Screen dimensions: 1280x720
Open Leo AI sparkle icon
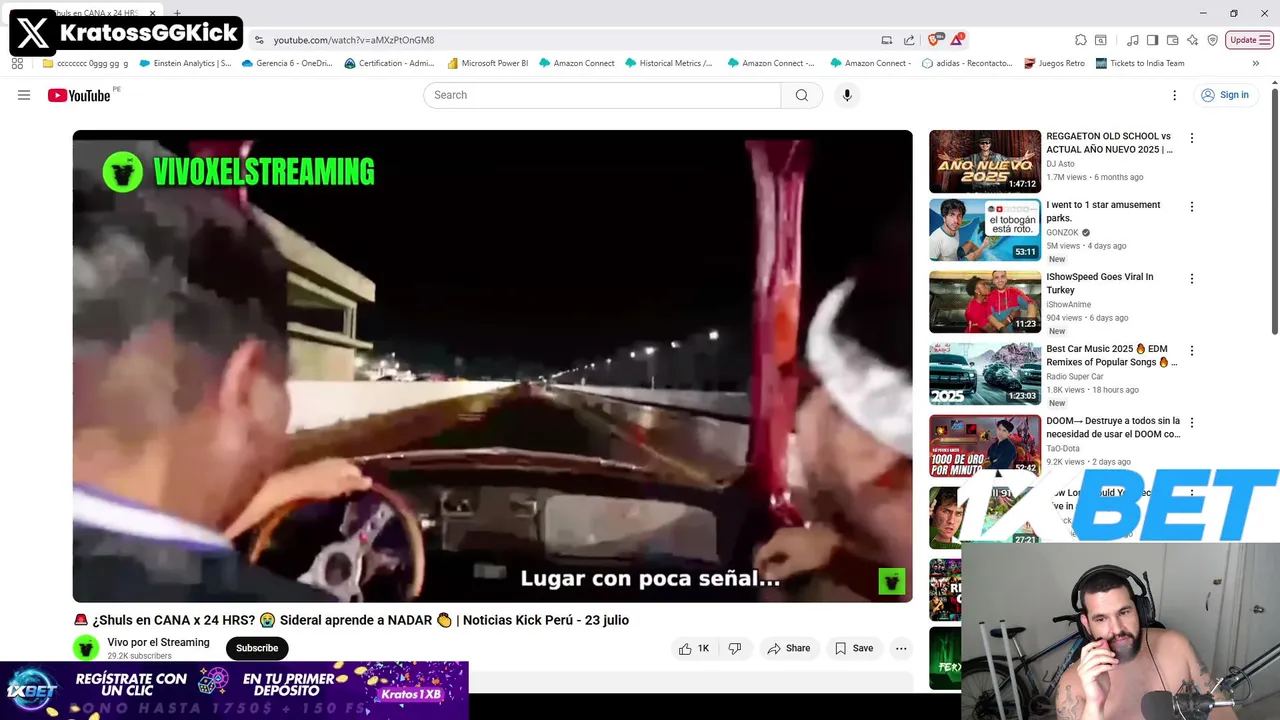(1192, 40)
